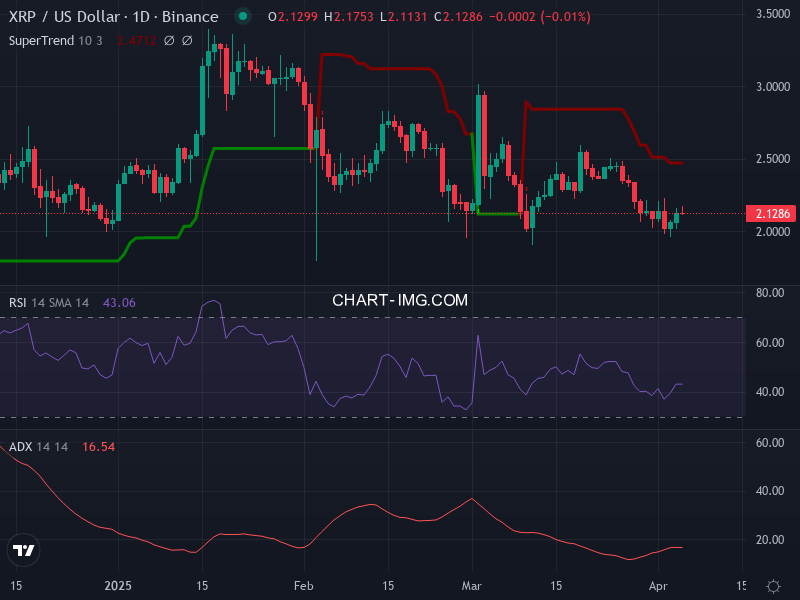
Task: Click the ADX 20.00 axis label
Action: [x=770, y=540]
